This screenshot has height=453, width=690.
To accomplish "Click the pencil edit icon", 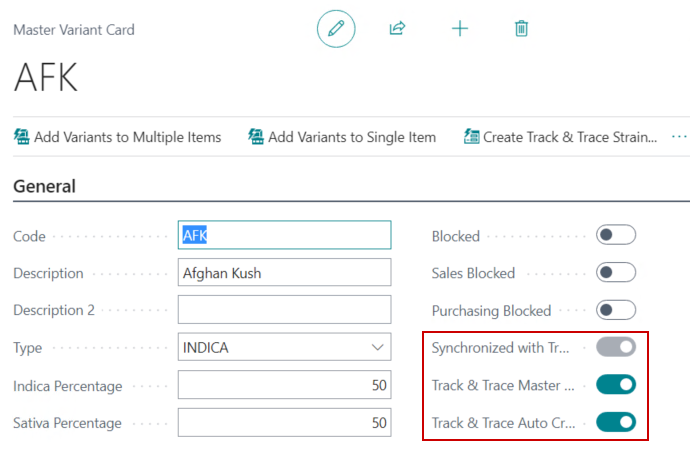I will [x=336, y=28].
